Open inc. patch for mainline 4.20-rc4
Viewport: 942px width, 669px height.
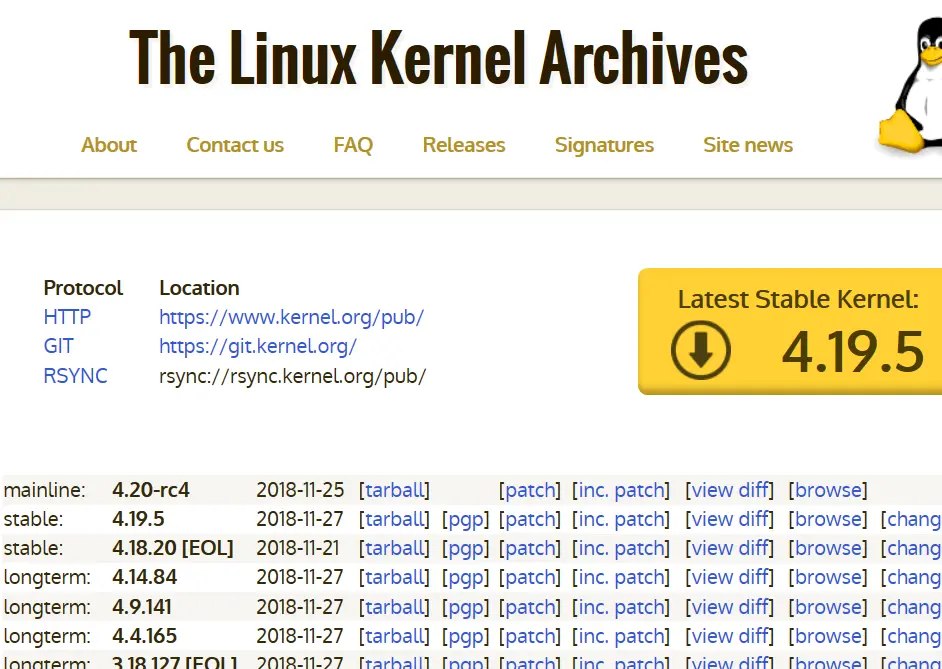(x=621, y=491)
